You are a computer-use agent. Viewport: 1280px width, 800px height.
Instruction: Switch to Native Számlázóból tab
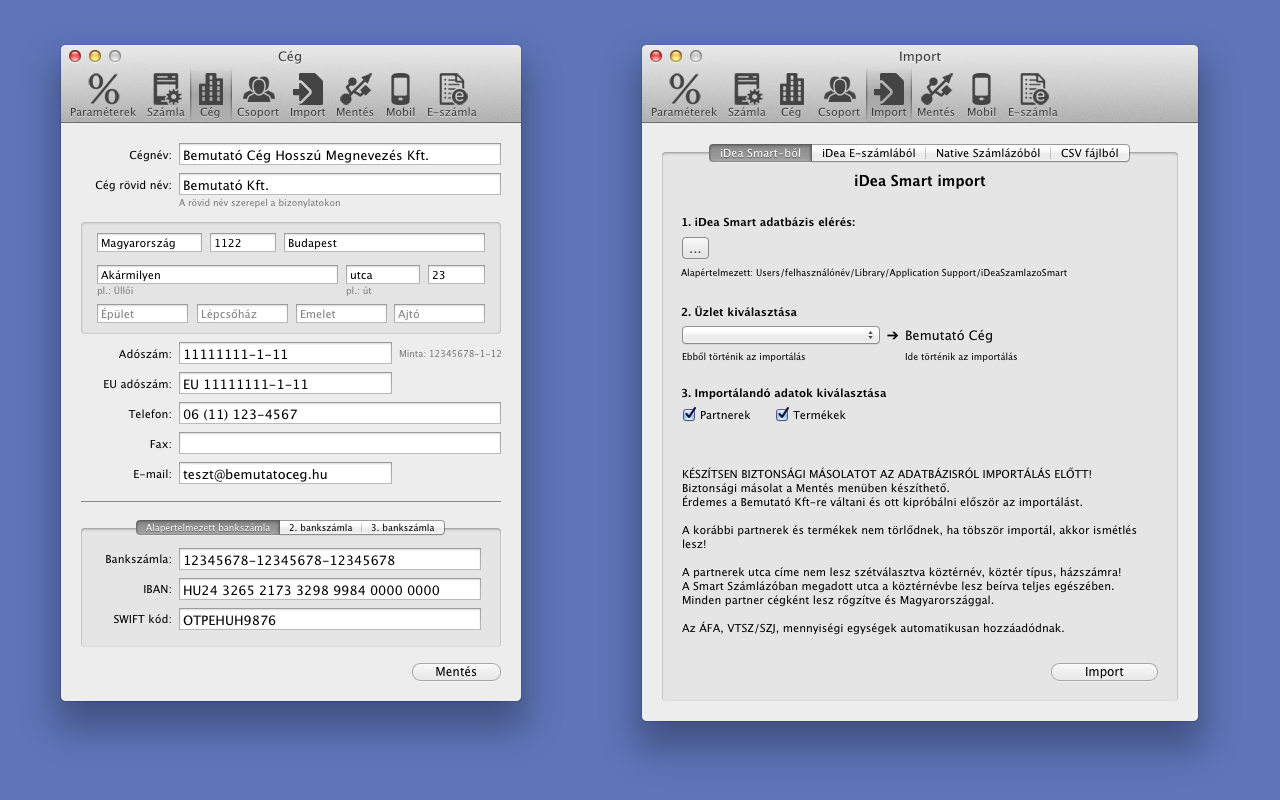[x=987, y=153]
